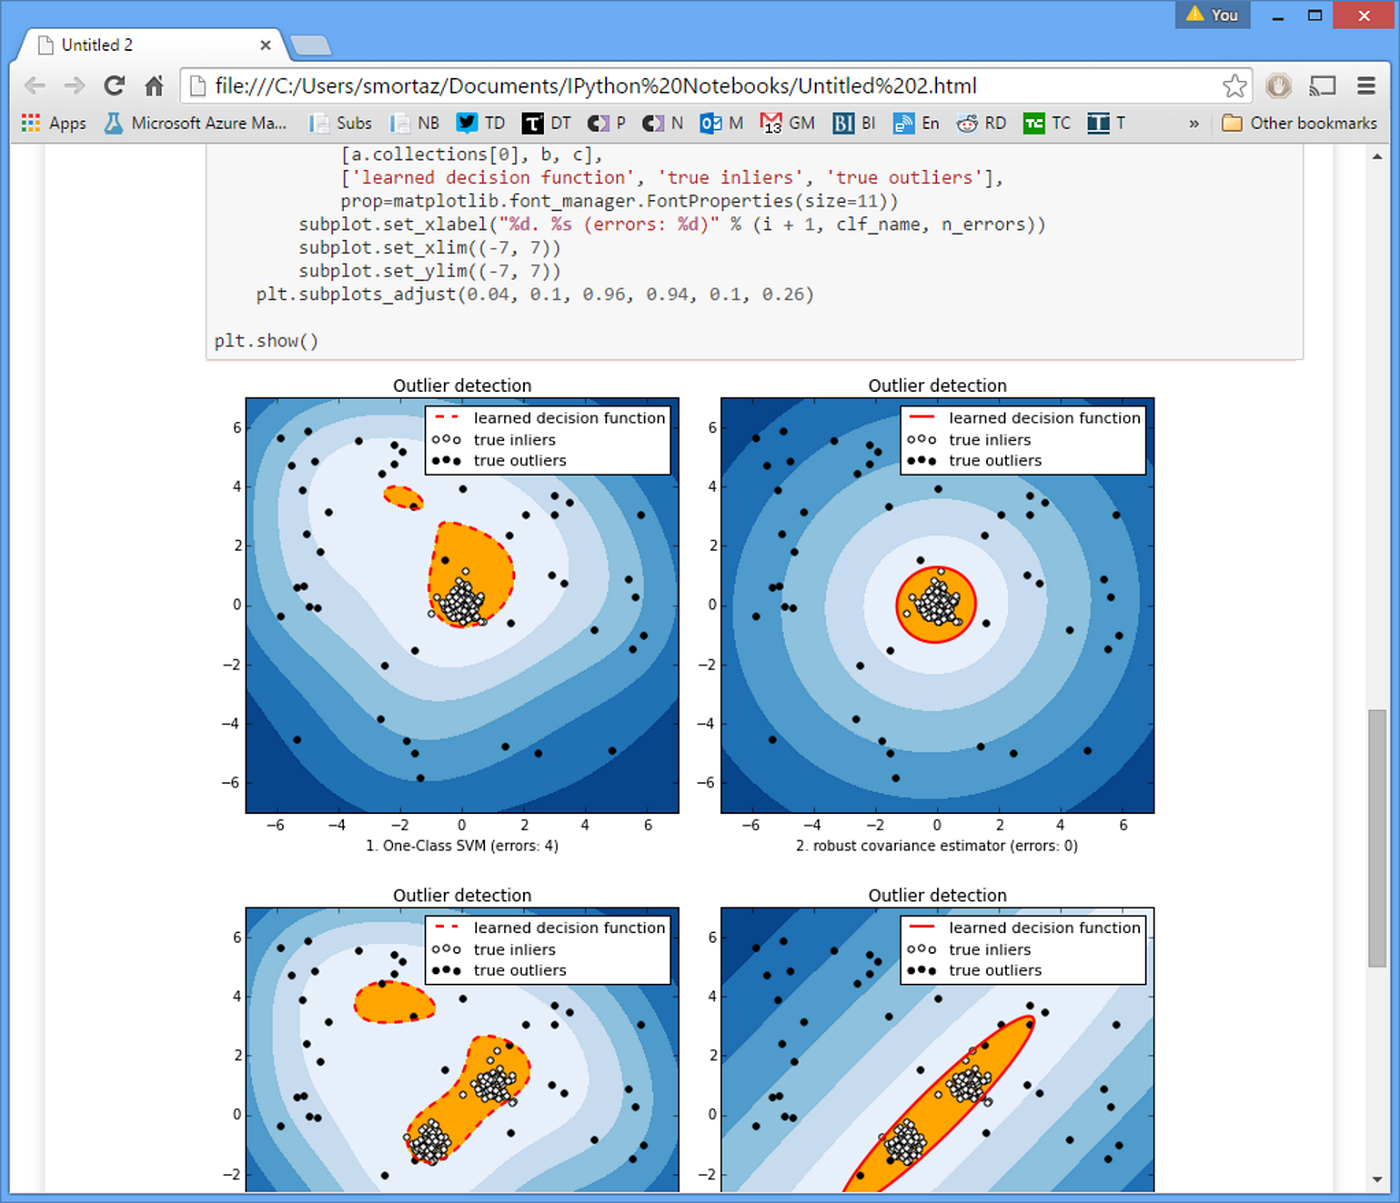Open the Chrome hamburger menu
Screen dimensions: 1400x1203
pos(1366,85)
